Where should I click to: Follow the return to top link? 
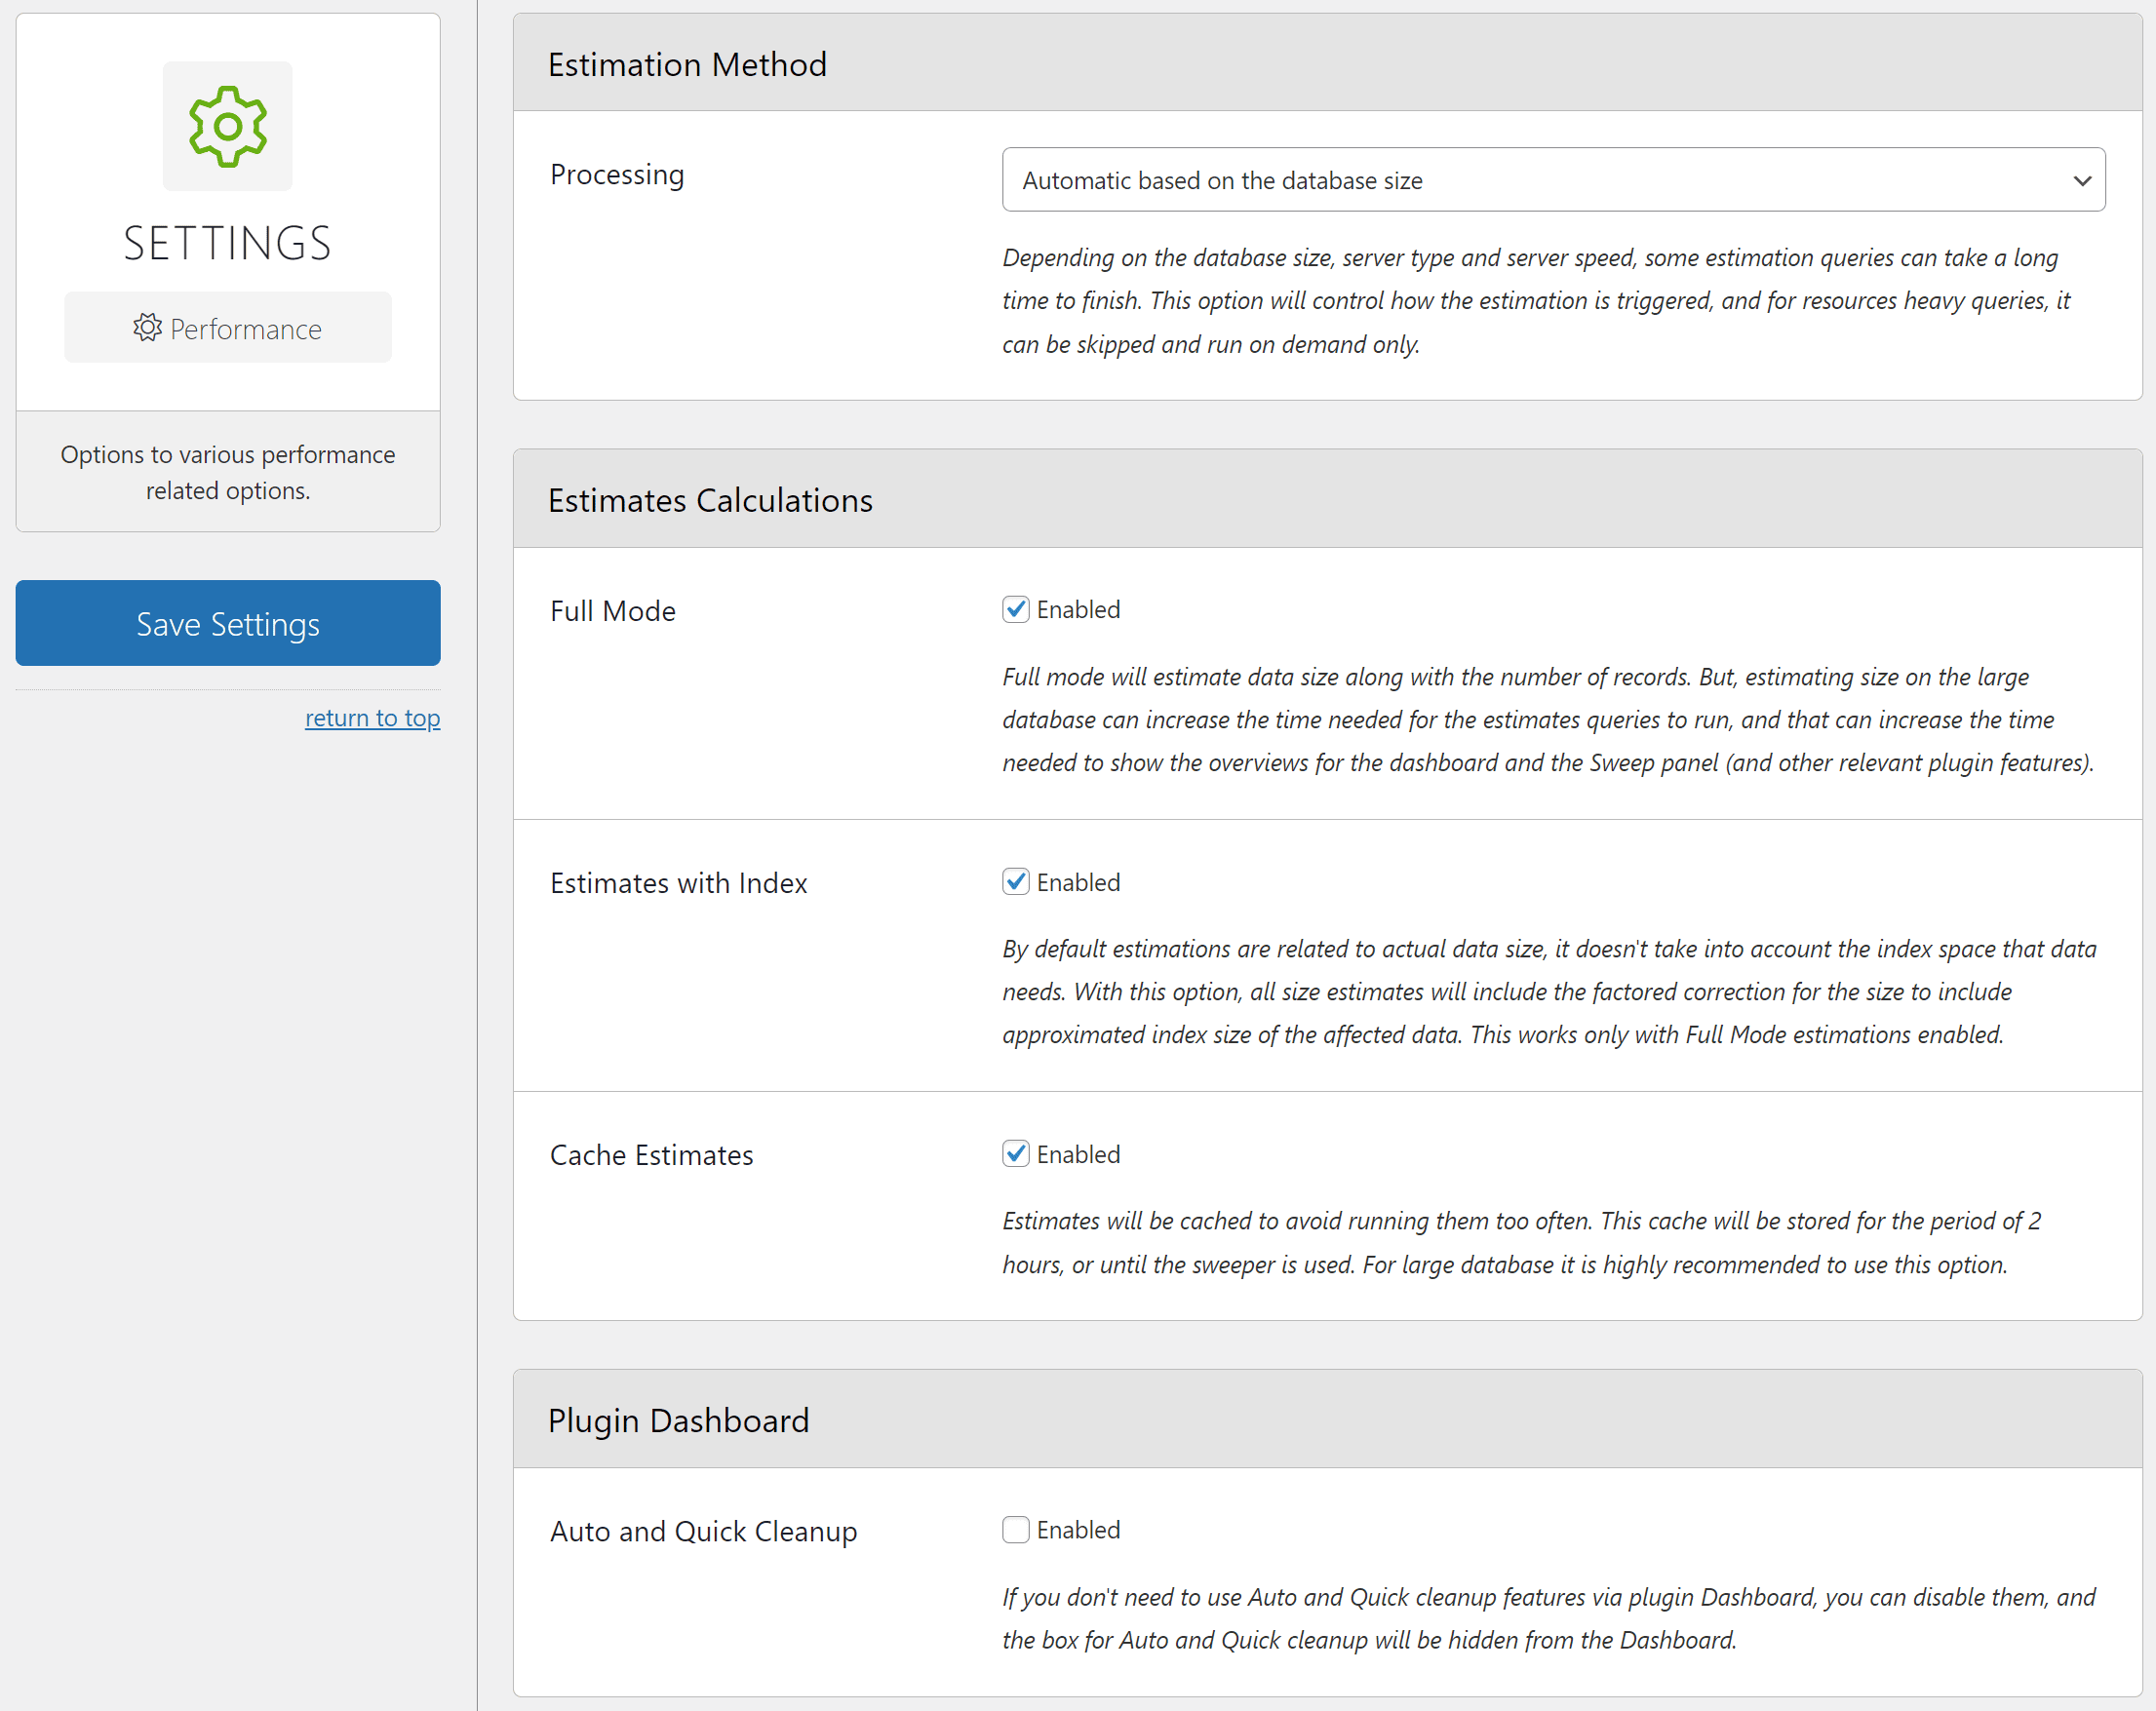(x=373, y=718)
